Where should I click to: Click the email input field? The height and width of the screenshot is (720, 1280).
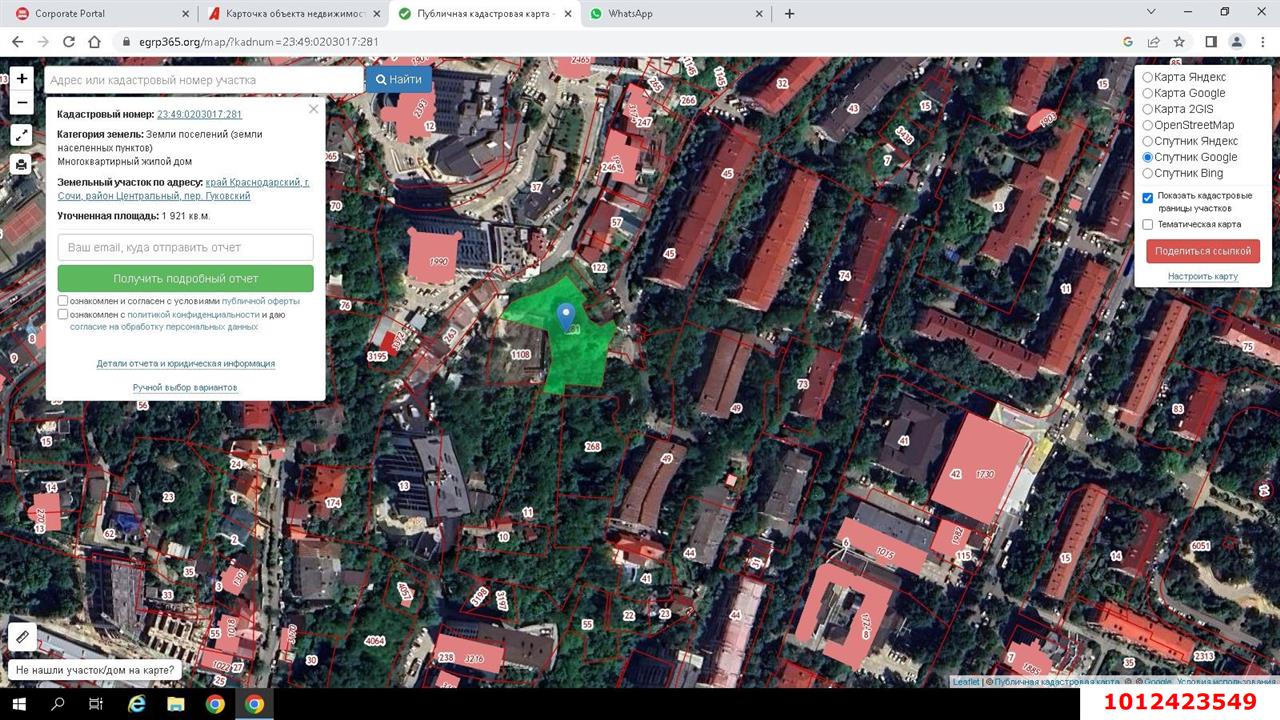pos(185,247)
